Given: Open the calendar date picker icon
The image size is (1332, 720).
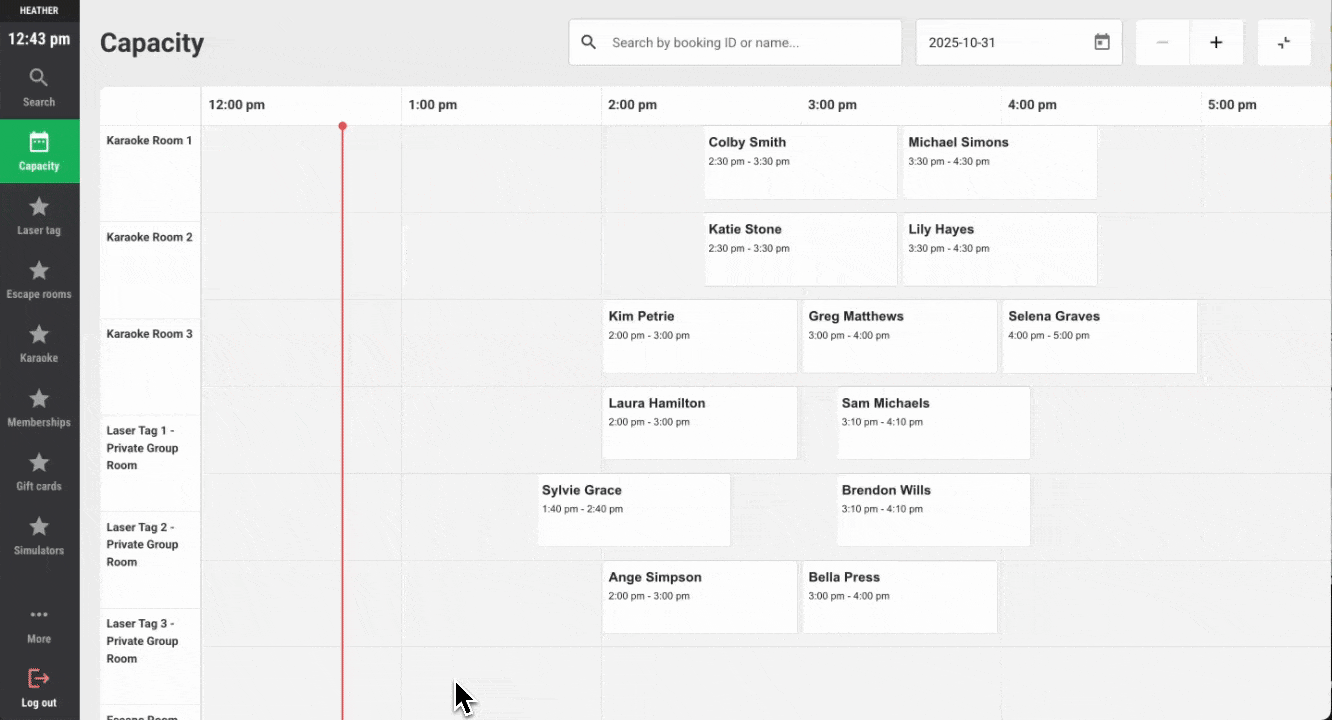Looking at the screenshot, I should click(x=1101, y=43).
